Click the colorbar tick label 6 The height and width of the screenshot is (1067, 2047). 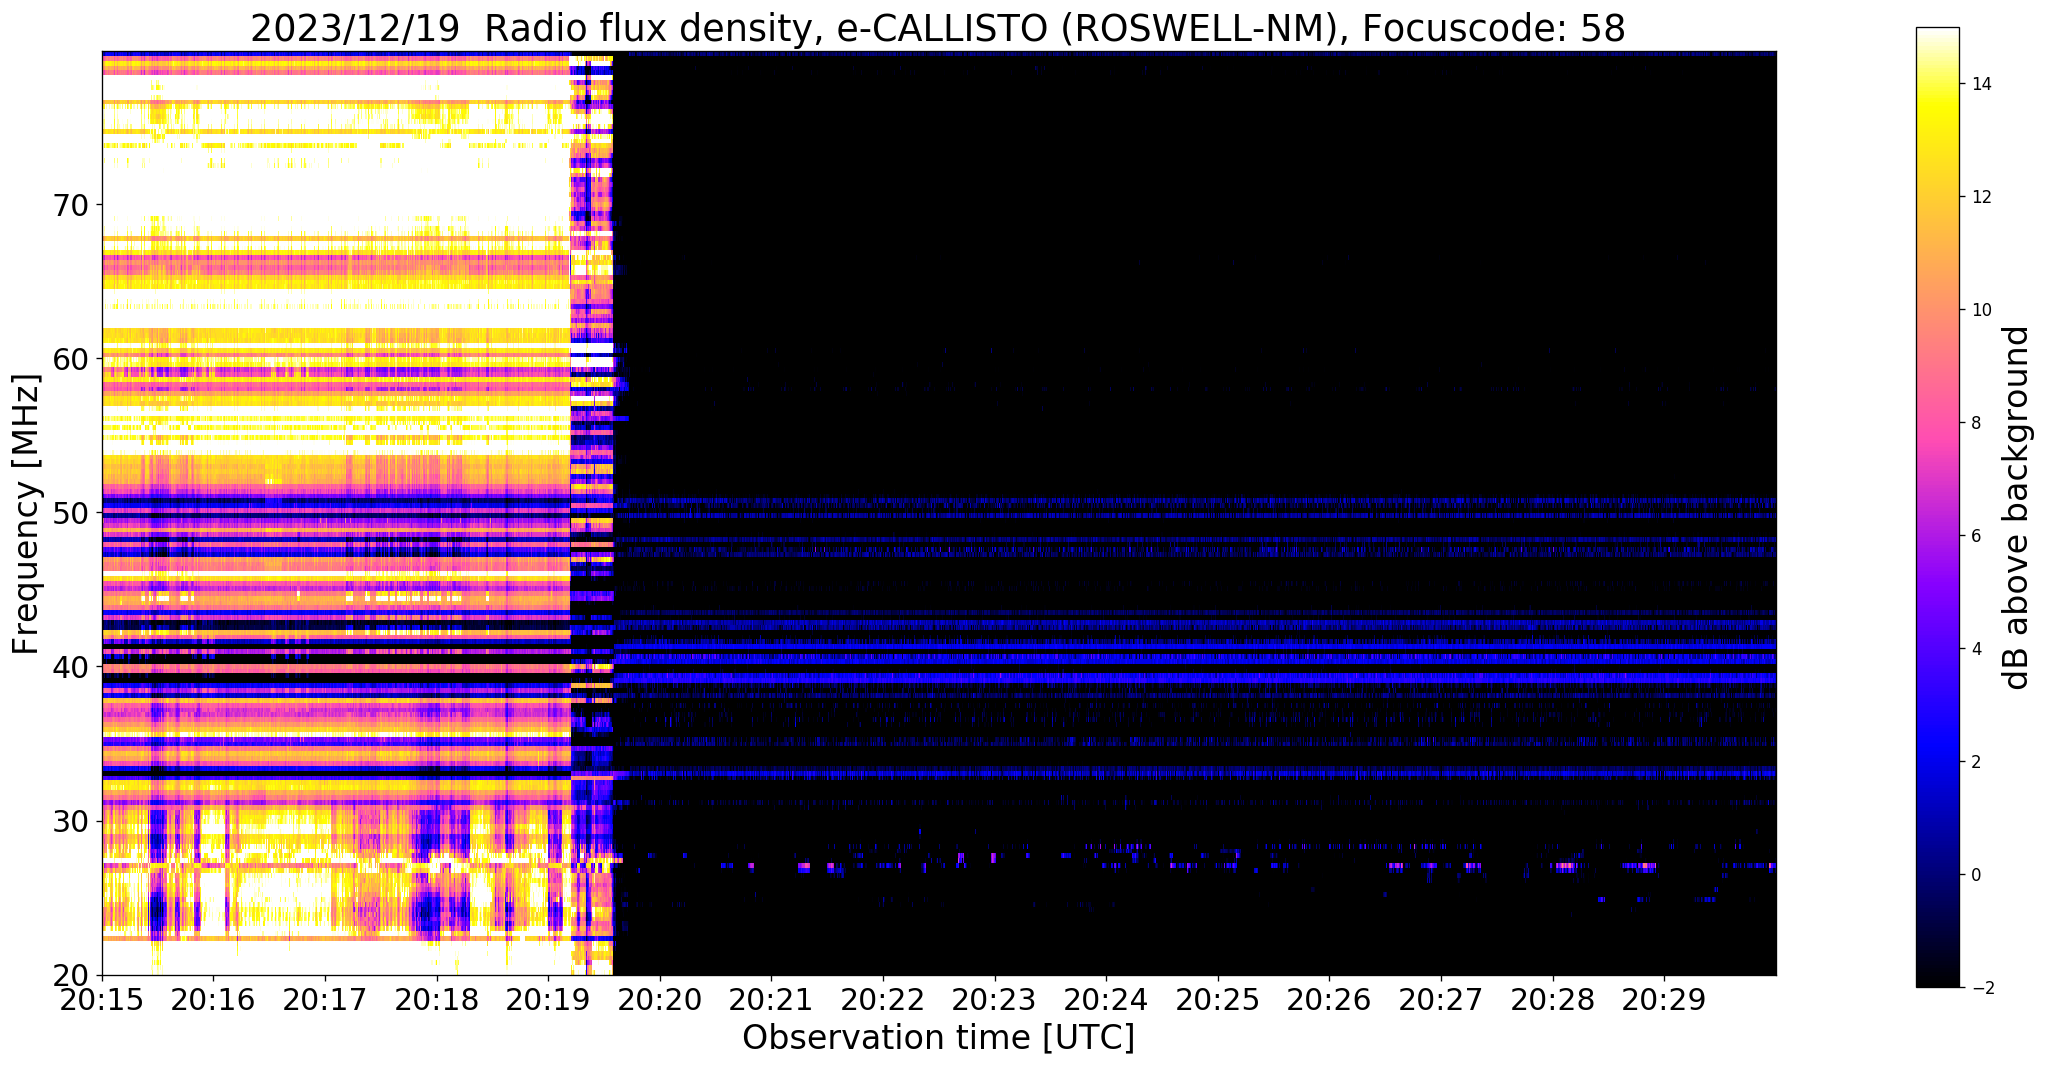coord(1976,536)
